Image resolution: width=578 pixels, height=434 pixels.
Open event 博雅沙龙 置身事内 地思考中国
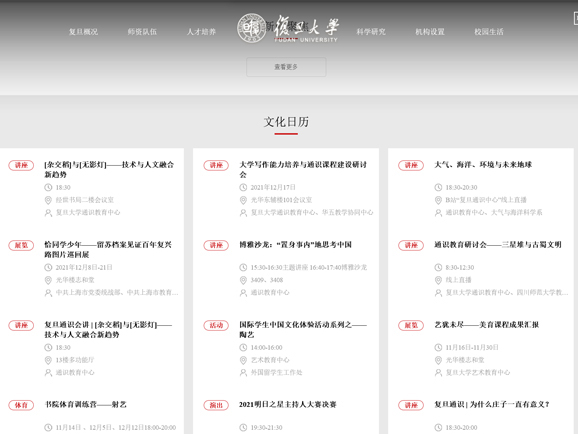tap(295, 244)
